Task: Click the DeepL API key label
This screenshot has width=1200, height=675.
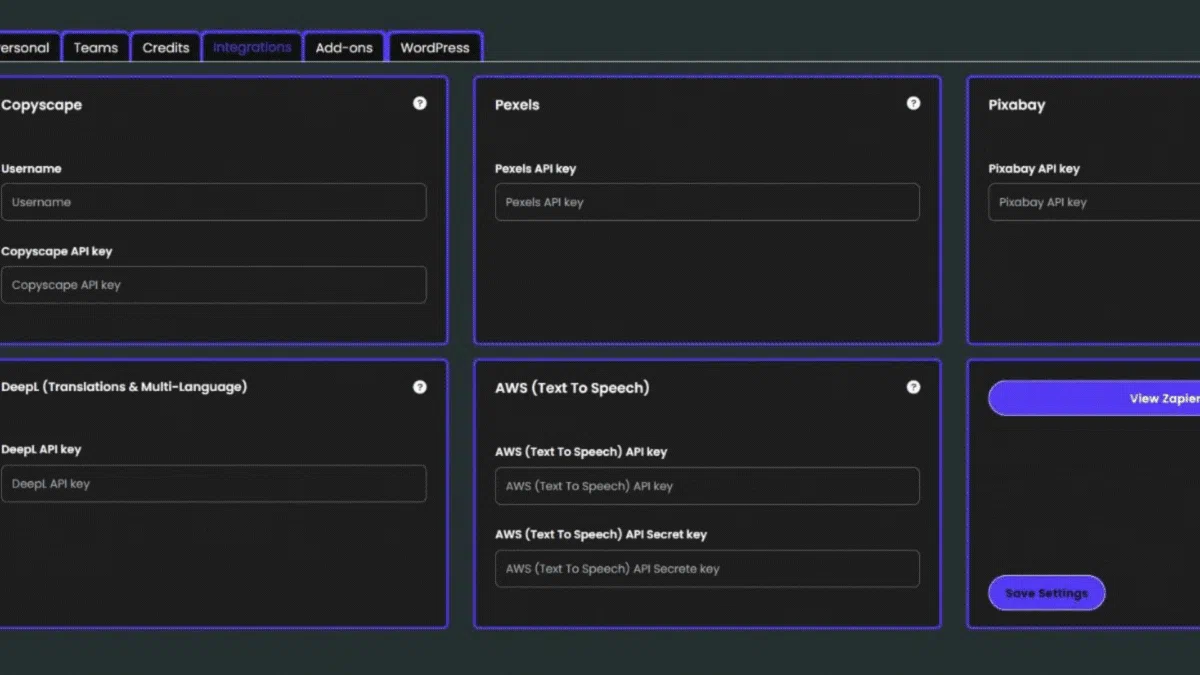Action: (41, 450)
